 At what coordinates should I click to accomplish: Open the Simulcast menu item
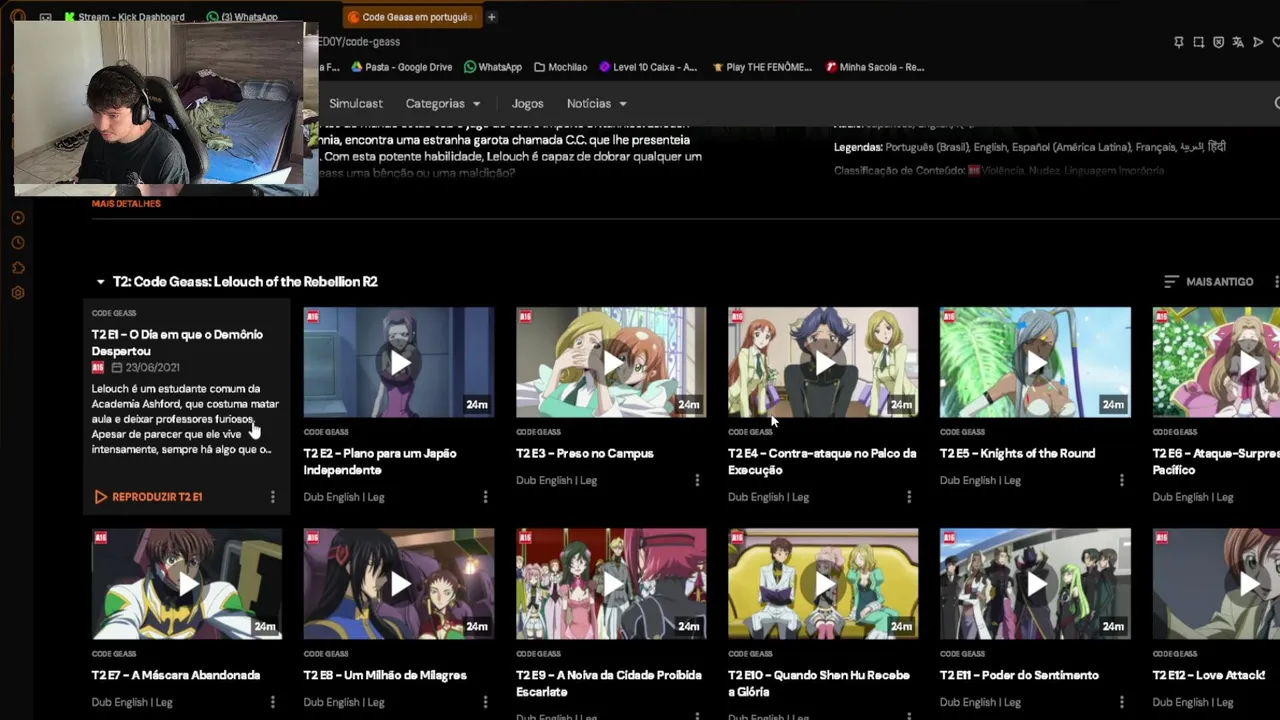tap(356, 104)
